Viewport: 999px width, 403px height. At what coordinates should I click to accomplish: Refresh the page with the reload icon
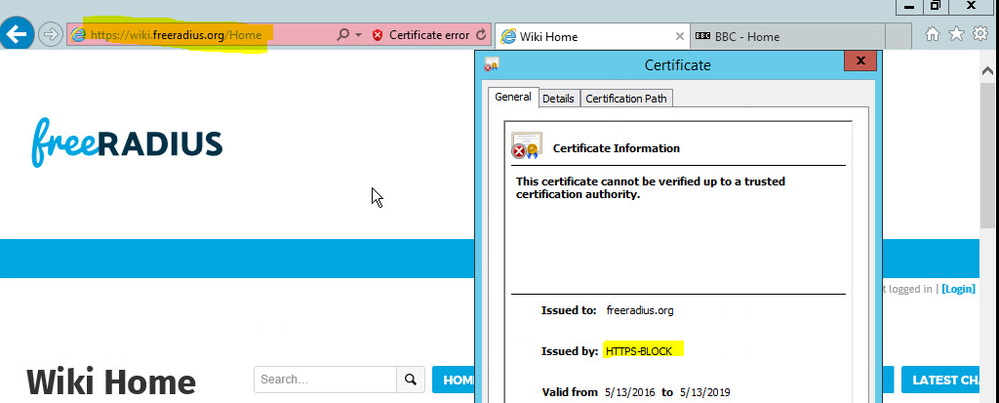[x=481, y=35]
